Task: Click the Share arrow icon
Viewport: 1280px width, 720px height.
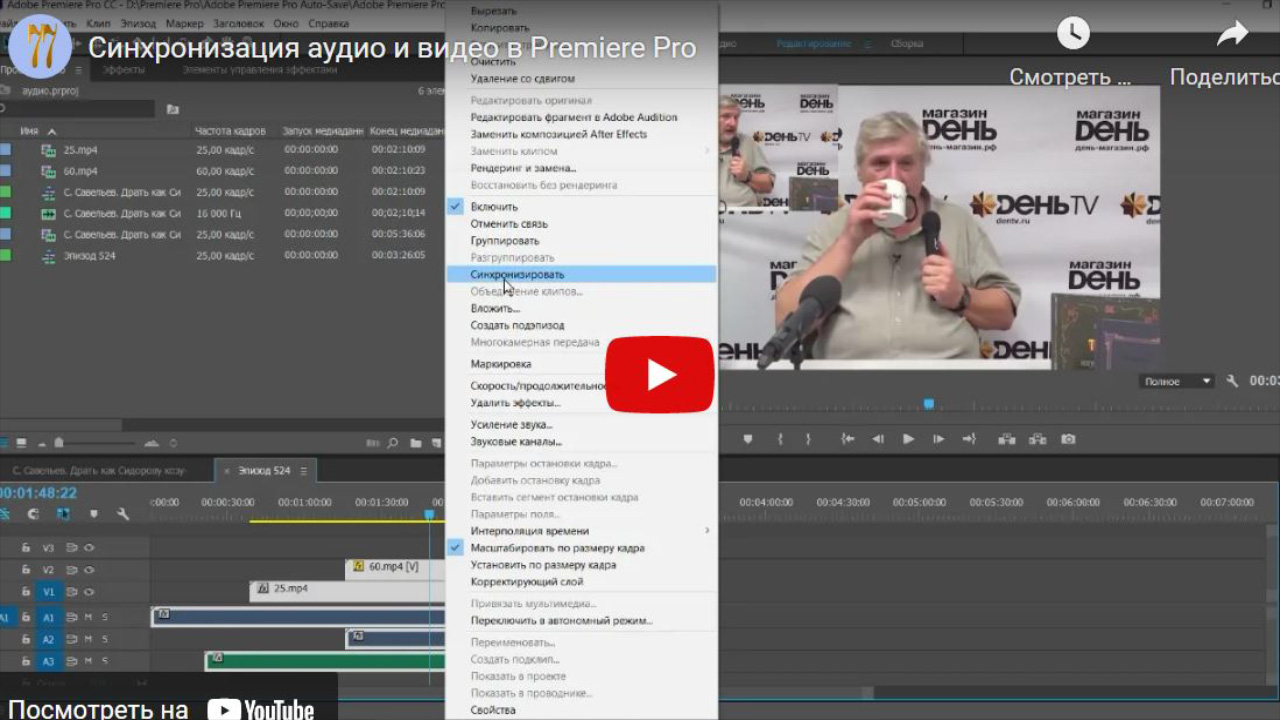Action: coord(1232,34)
